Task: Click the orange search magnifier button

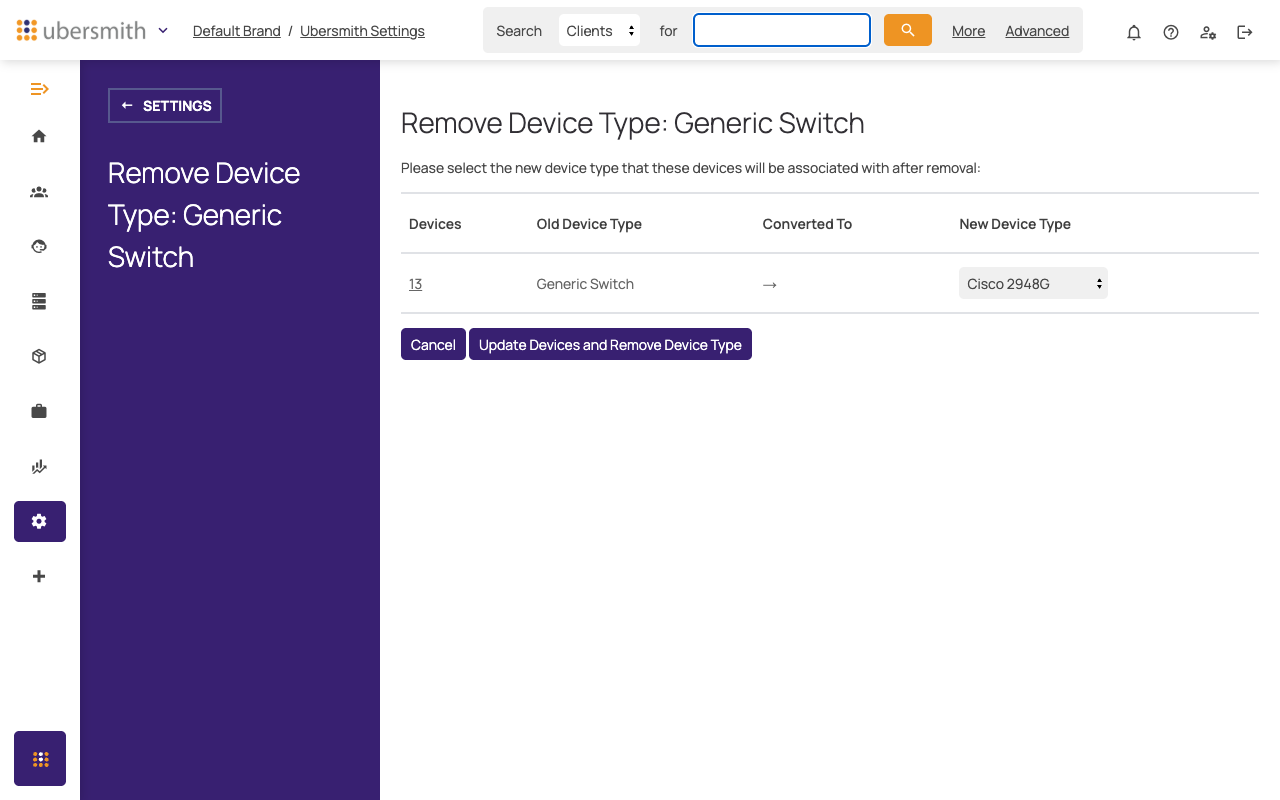Action: click(908, 30)
